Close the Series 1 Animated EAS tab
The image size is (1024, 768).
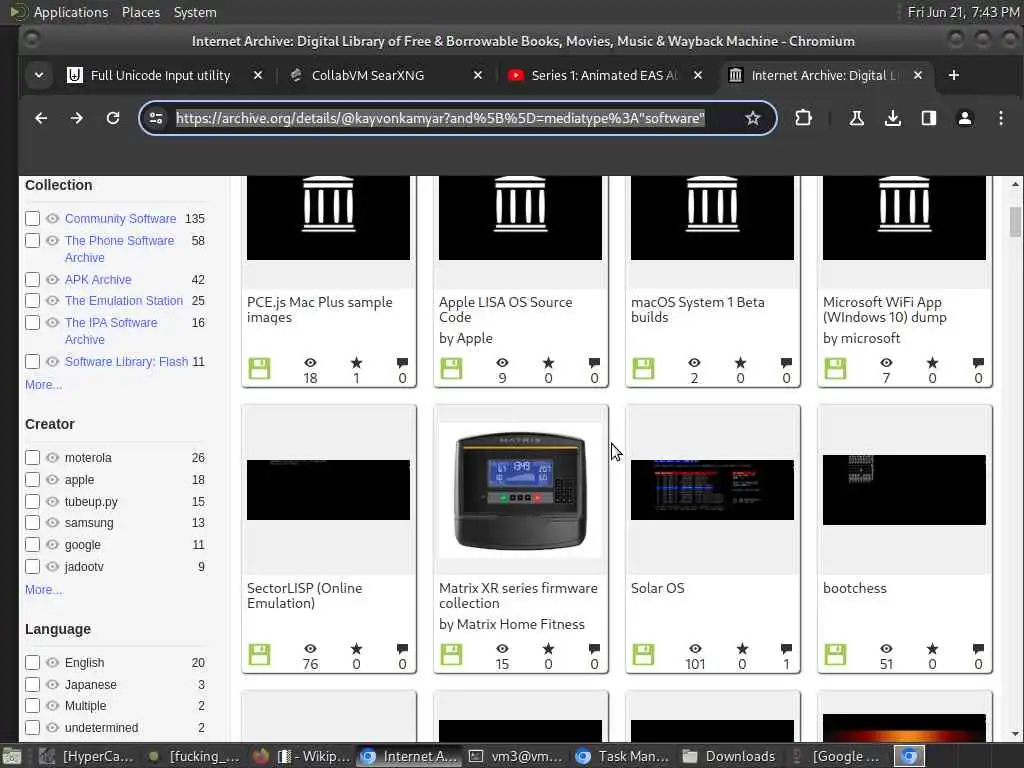pyautogui.click(x=698, y=75)
